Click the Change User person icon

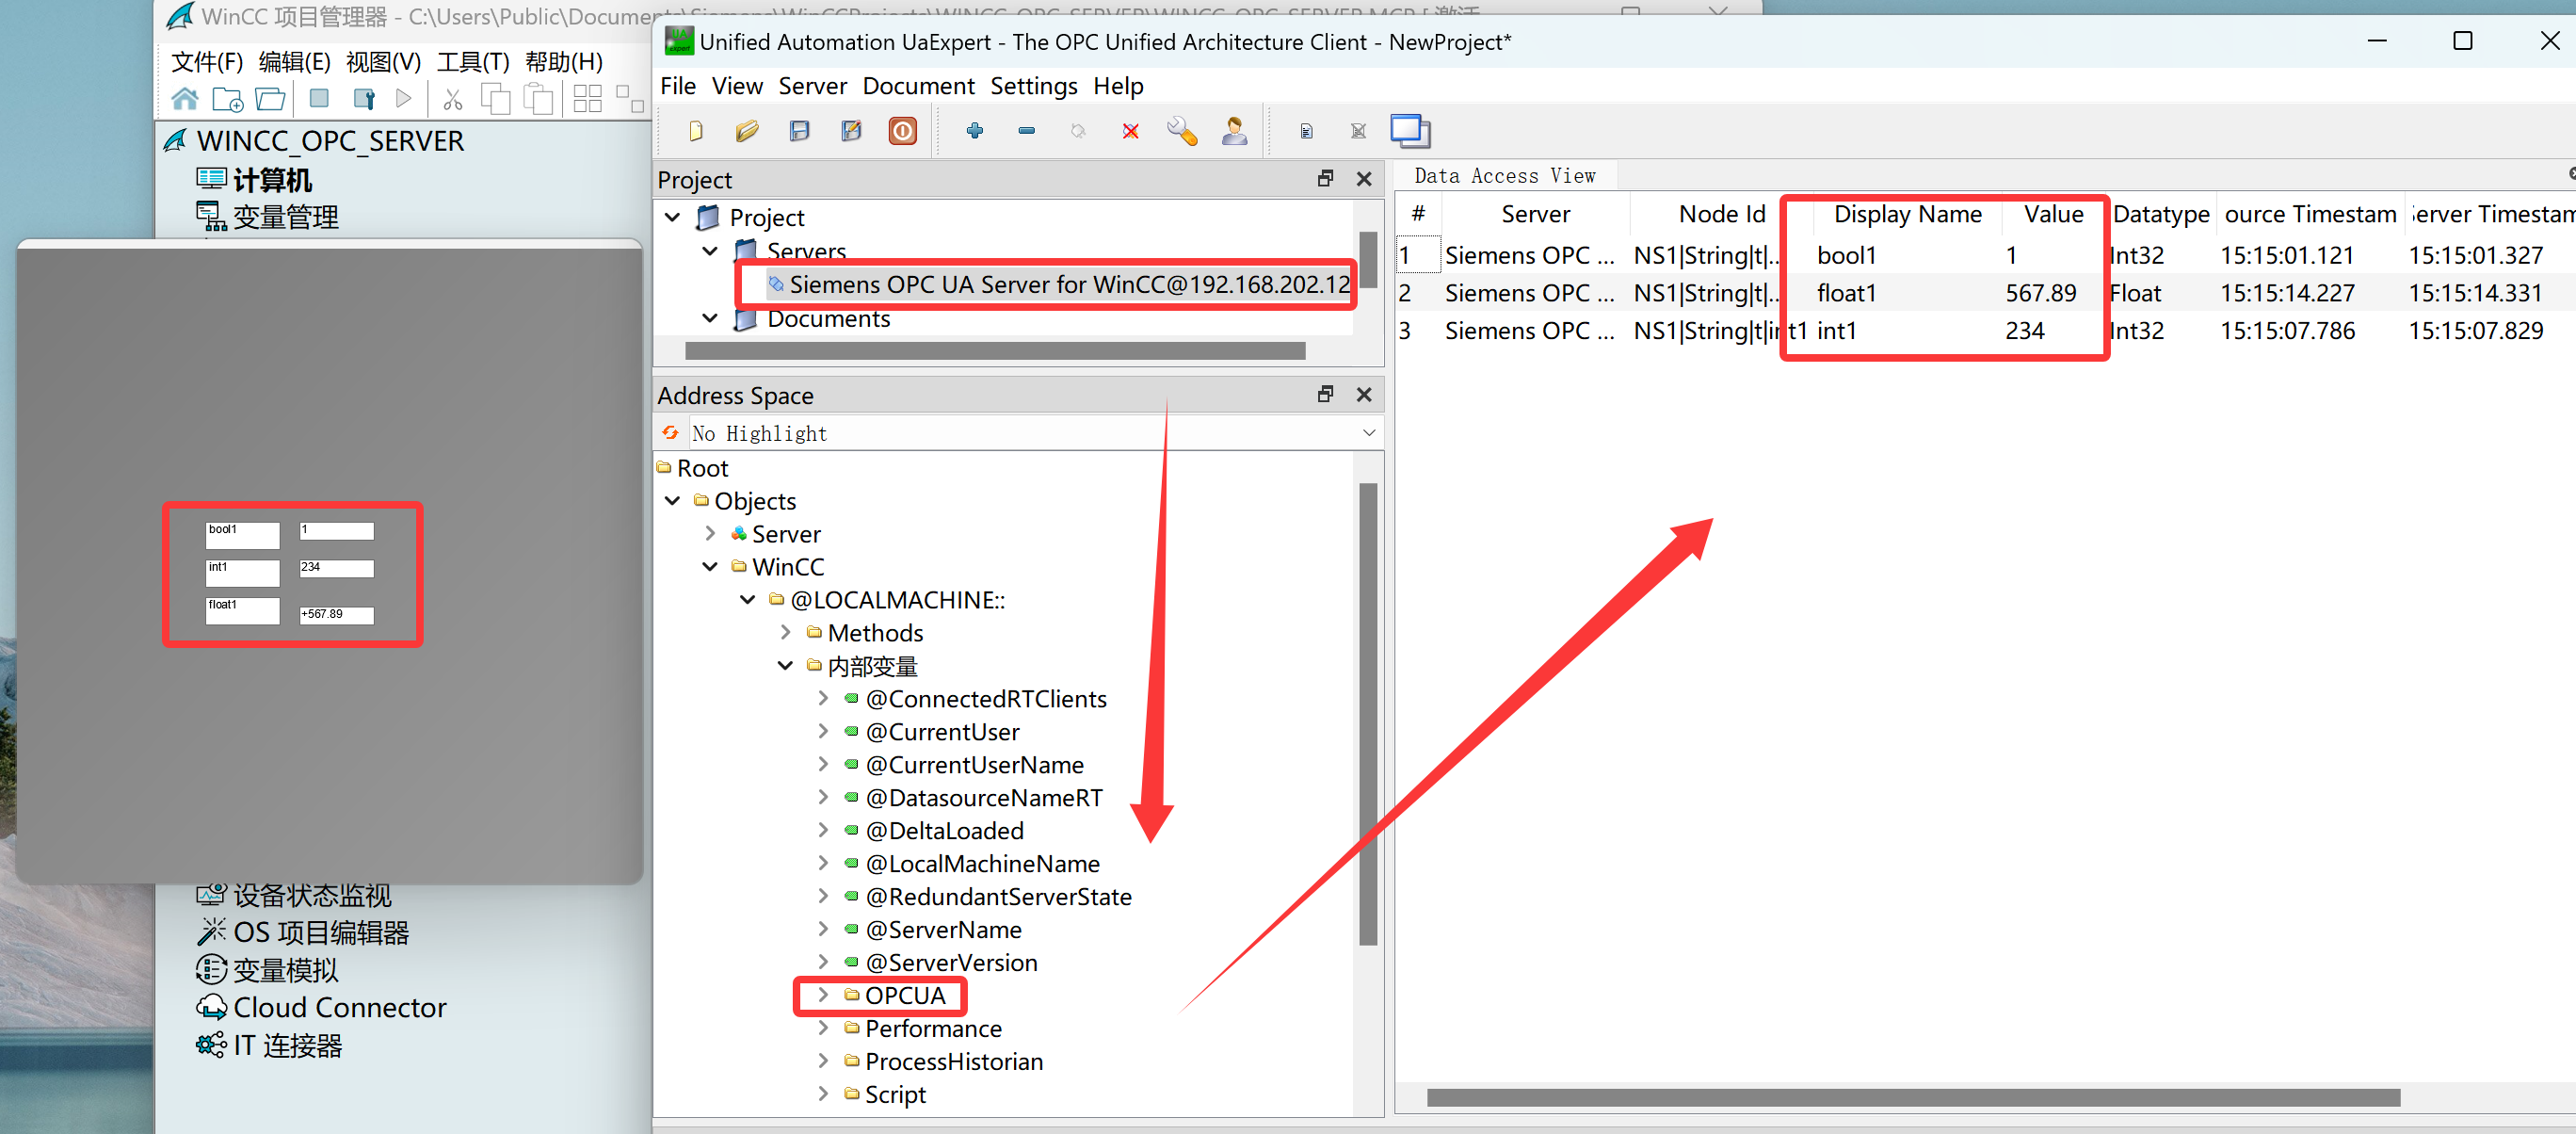[1234, 131]
